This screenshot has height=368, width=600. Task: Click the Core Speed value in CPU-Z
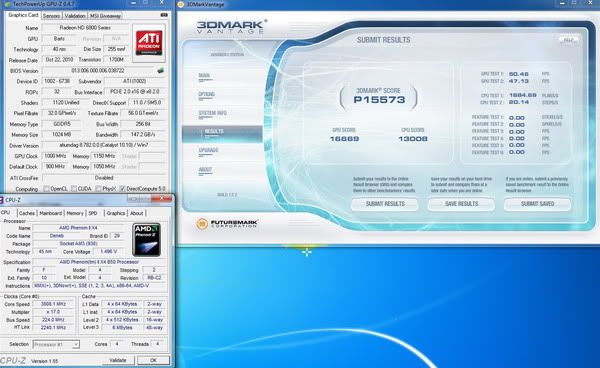click(53, 304)
